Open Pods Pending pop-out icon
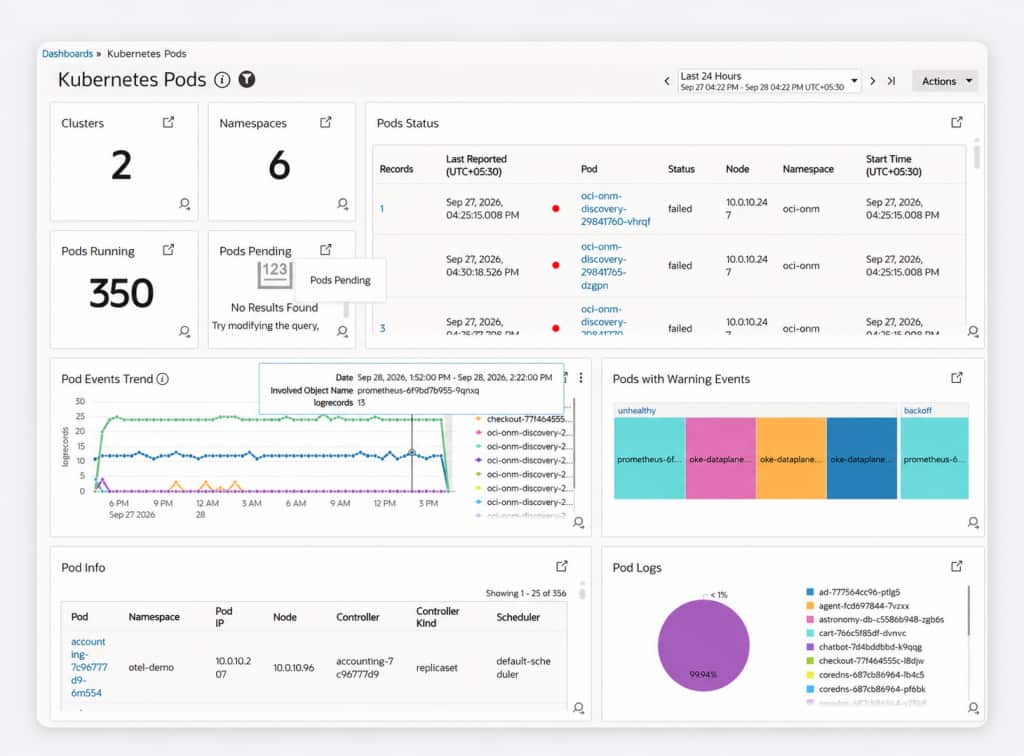The image size is (1024, 756). pos(326,250)
